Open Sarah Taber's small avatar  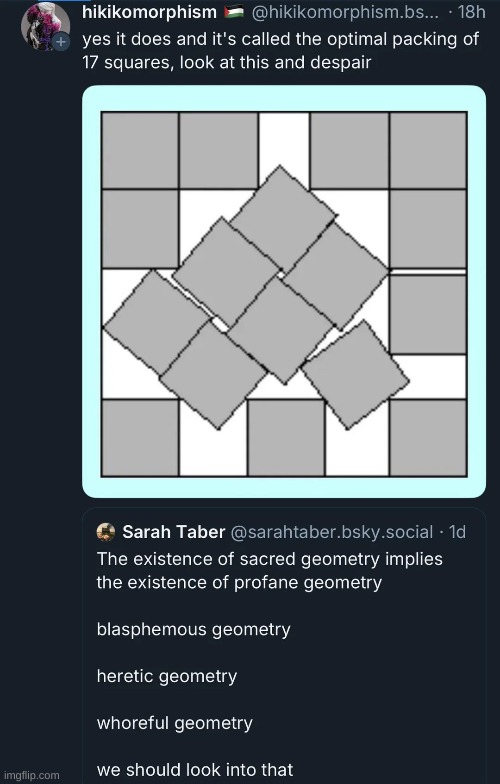click(x=106, y=532)
